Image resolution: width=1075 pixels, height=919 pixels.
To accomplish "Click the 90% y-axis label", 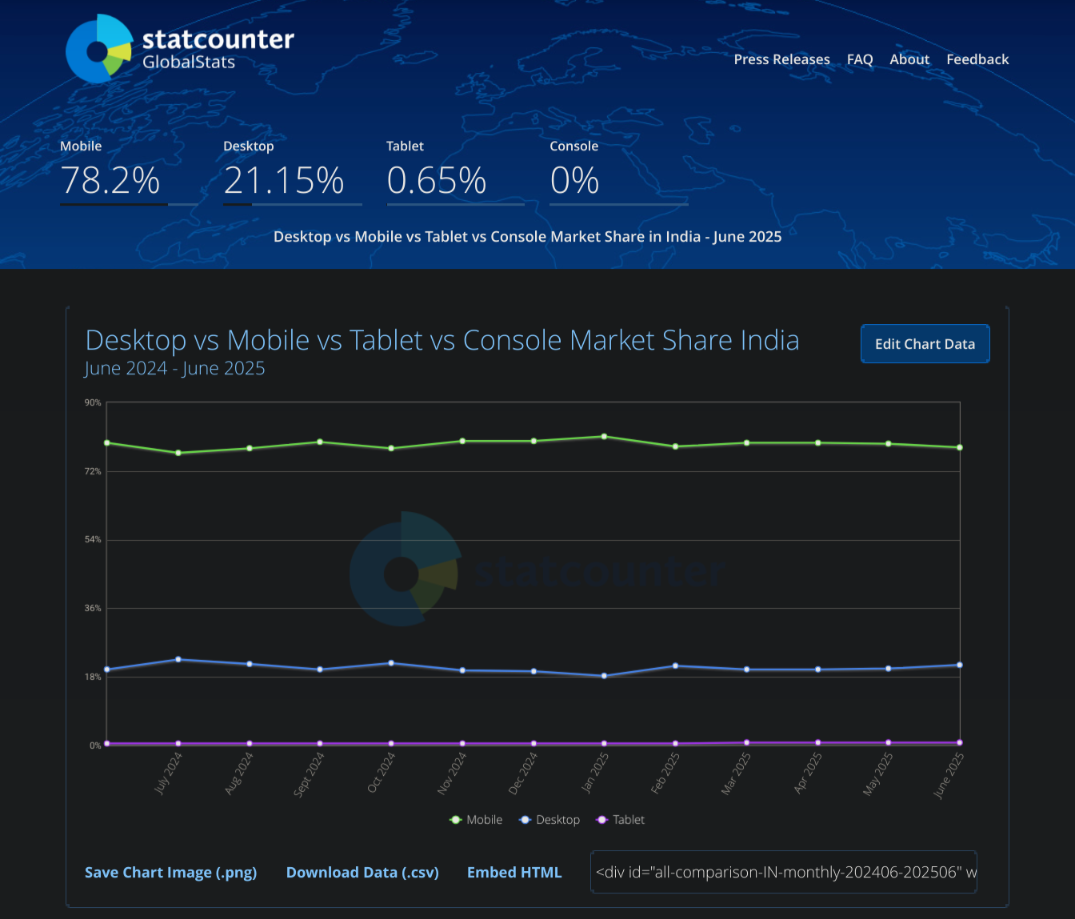I will [x=93, y=403].
